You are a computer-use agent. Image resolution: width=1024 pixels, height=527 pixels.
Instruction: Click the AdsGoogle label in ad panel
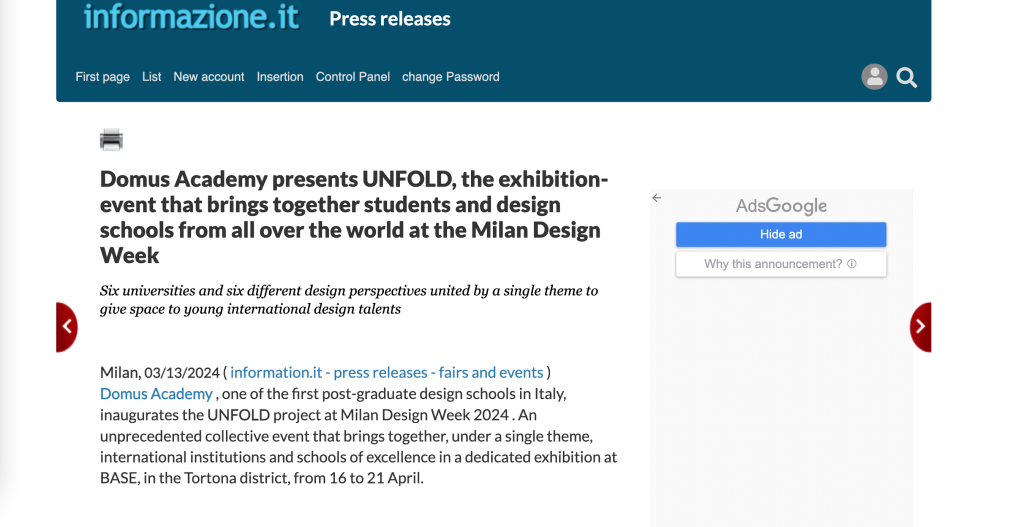point(781,206)
